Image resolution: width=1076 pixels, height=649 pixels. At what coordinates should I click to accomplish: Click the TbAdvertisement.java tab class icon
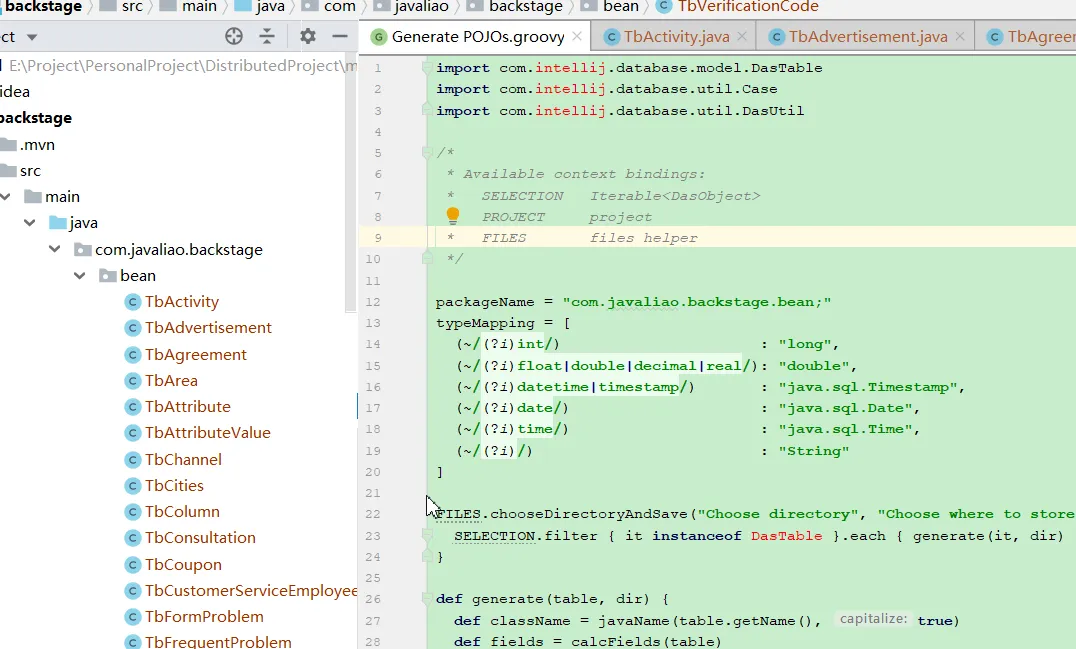click(776, 36)
